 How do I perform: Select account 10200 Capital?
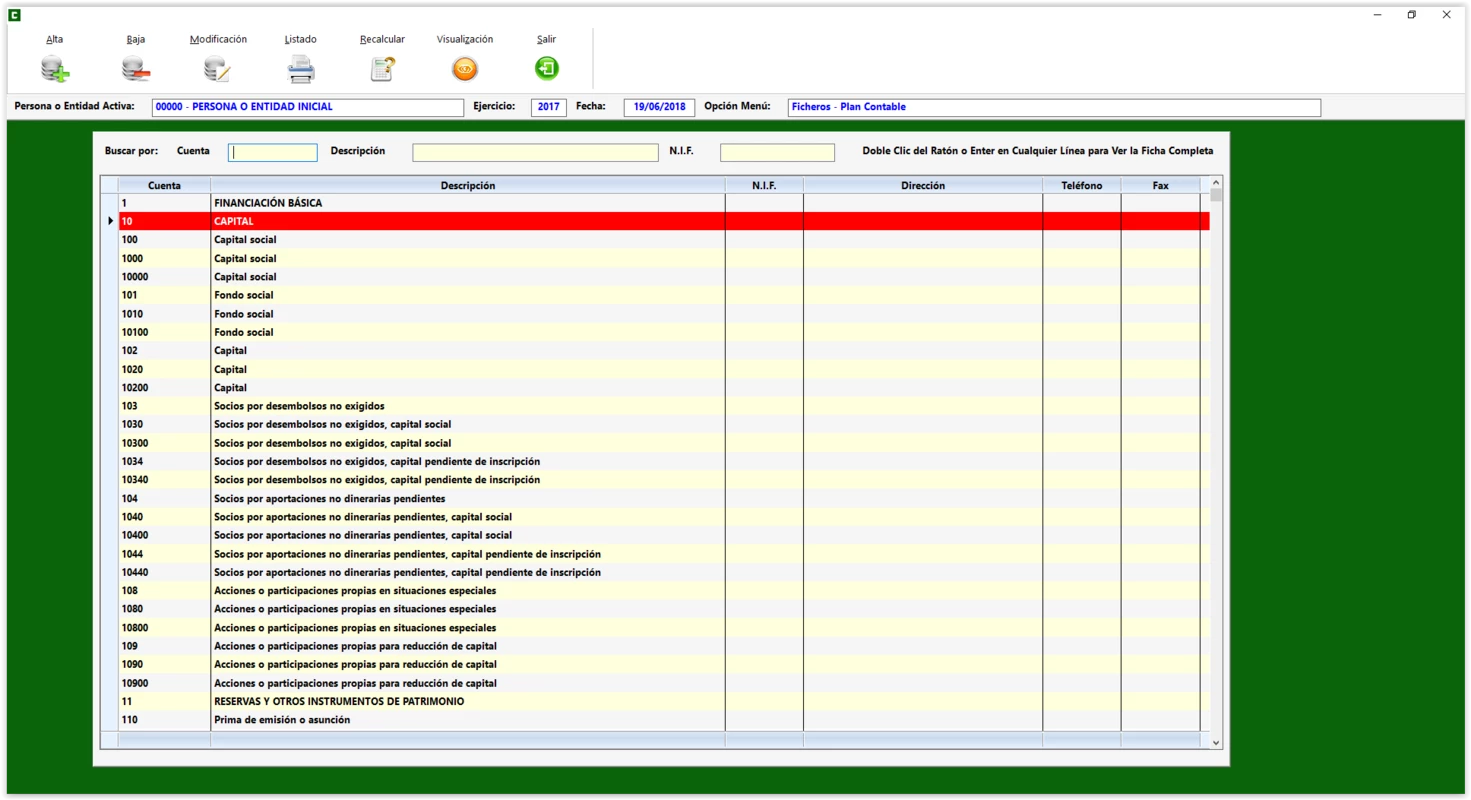[663, 388]
